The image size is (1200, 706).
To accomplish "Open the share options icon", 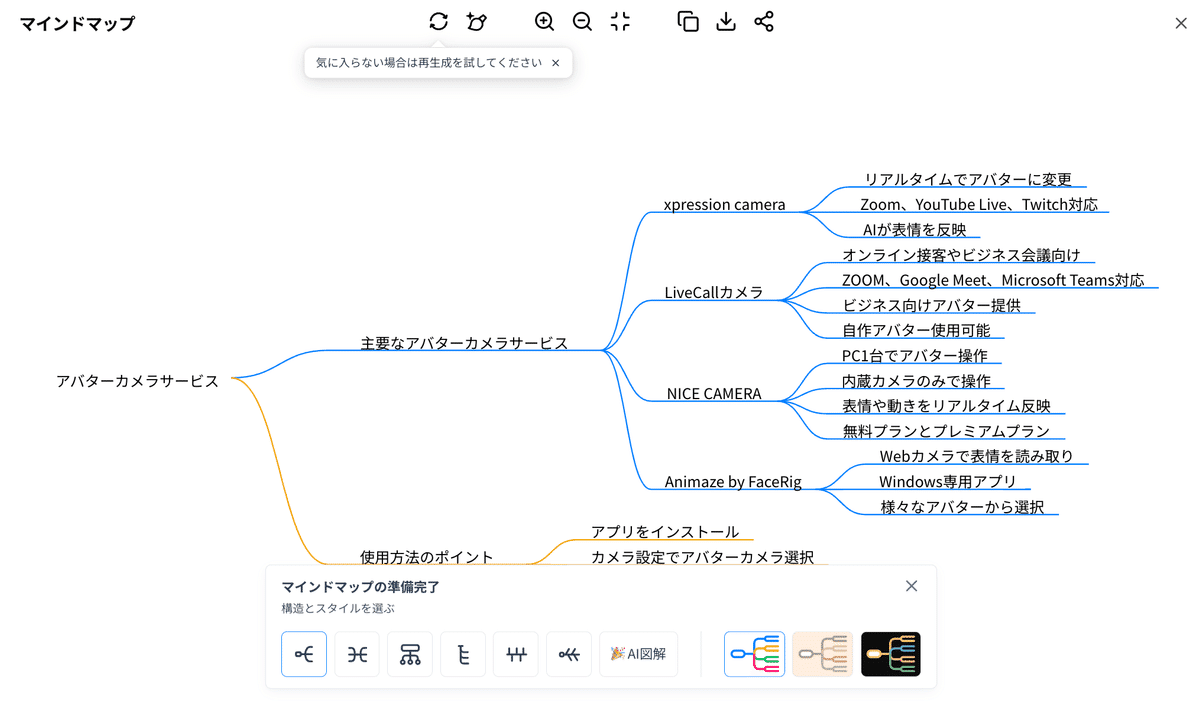I will pyautogui.click(x=764, y=21).
